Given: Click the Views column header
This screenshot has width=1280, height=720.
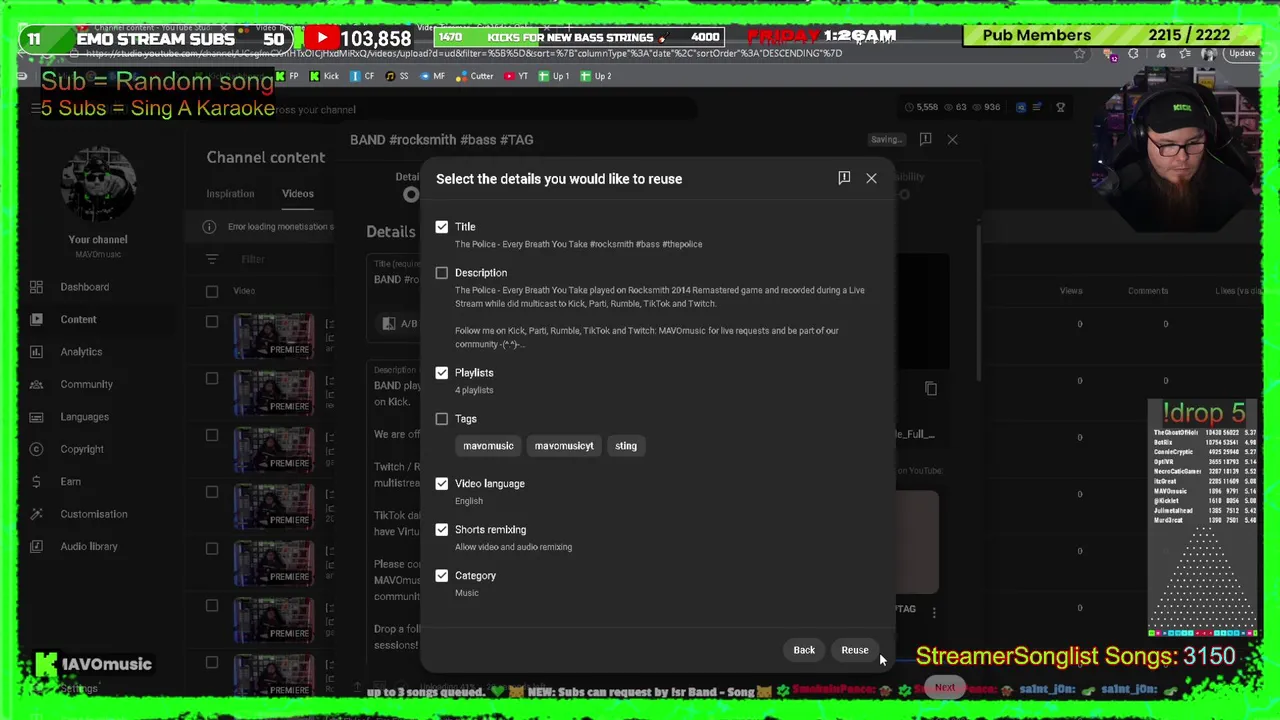Looking at the screenshot, I should tap(1071, 291).
